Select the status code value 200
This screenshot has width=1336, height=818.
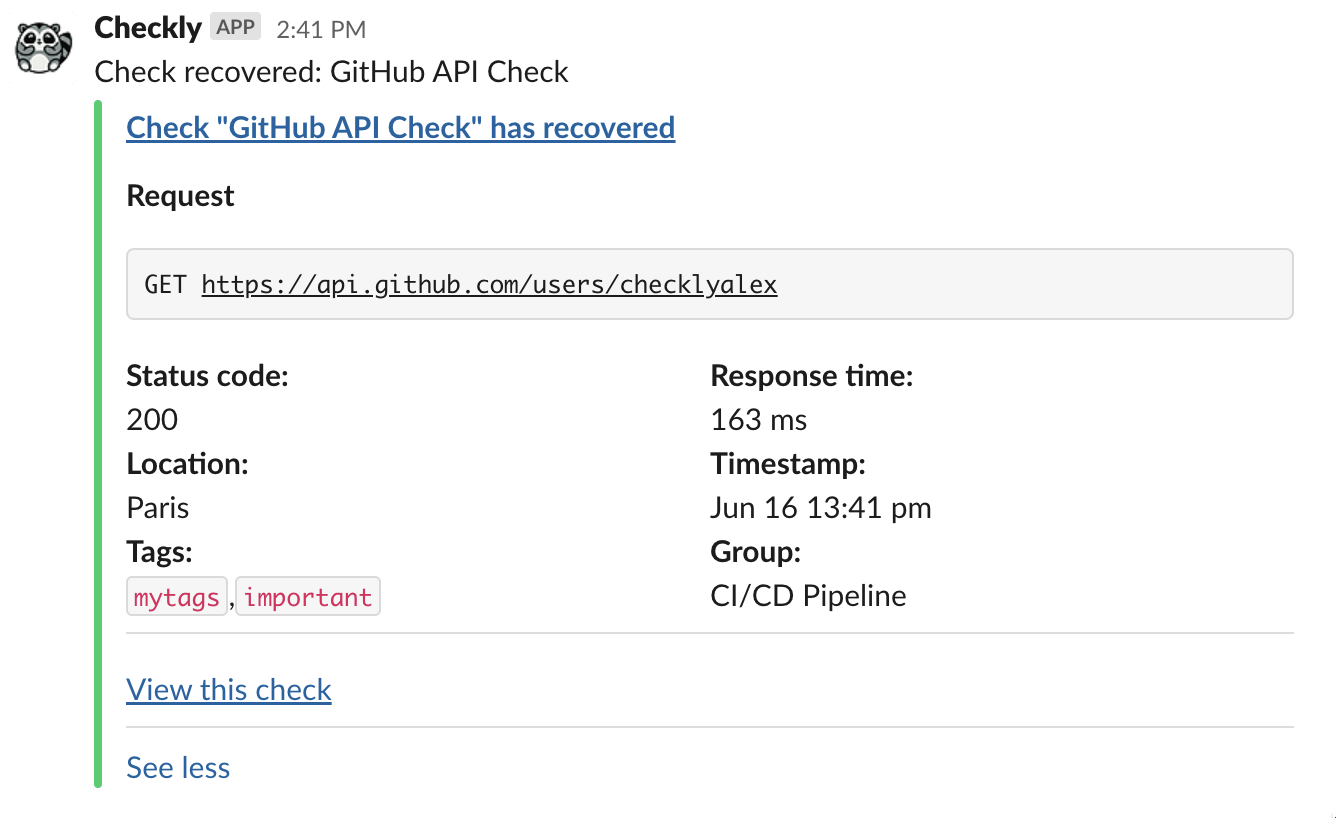click(x=151, y=419)
